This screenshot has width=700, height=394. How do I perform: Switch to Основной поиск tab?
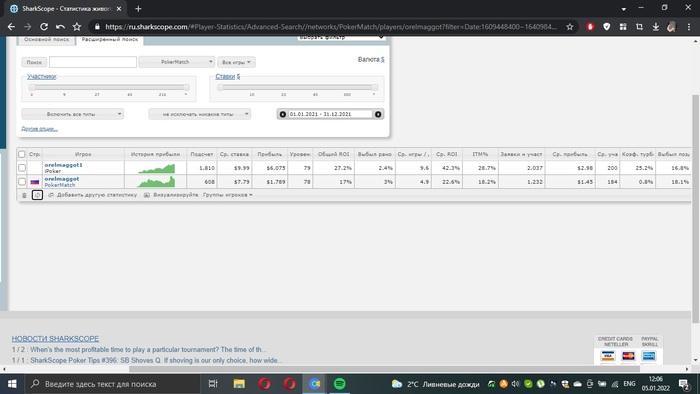(46, 40)
